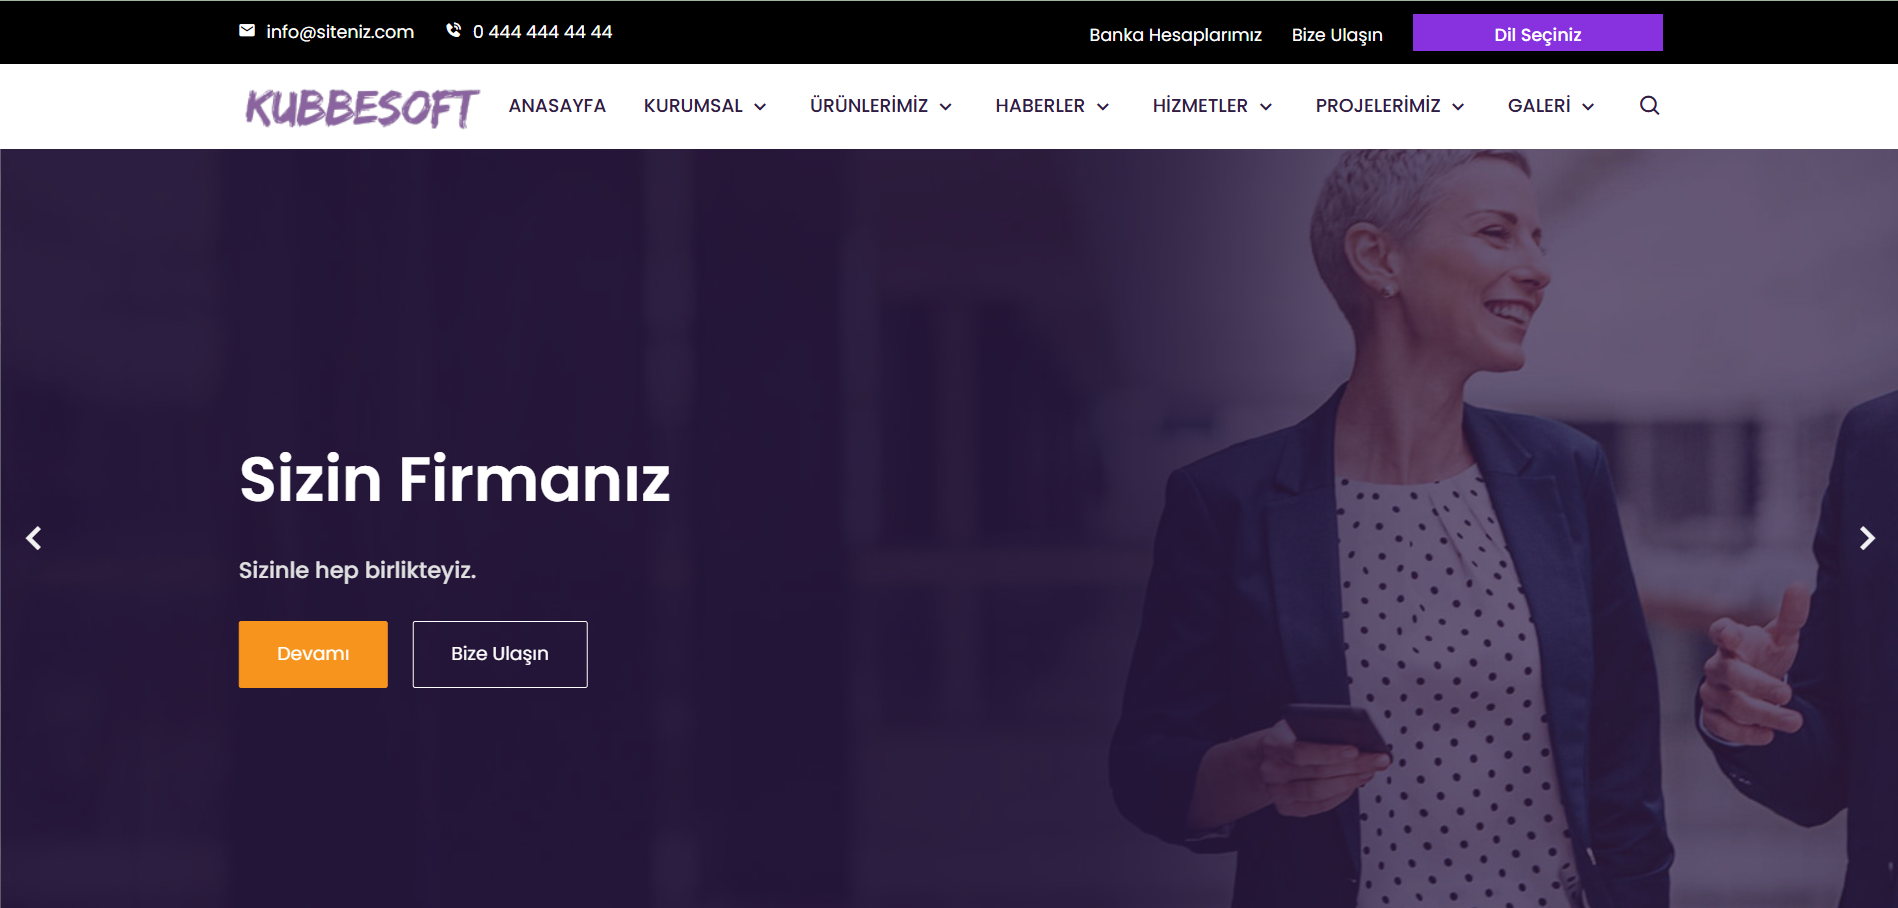Expand the Galeri menu chevron
This screenshot has width=1898, height=908.
(1588, 107)
